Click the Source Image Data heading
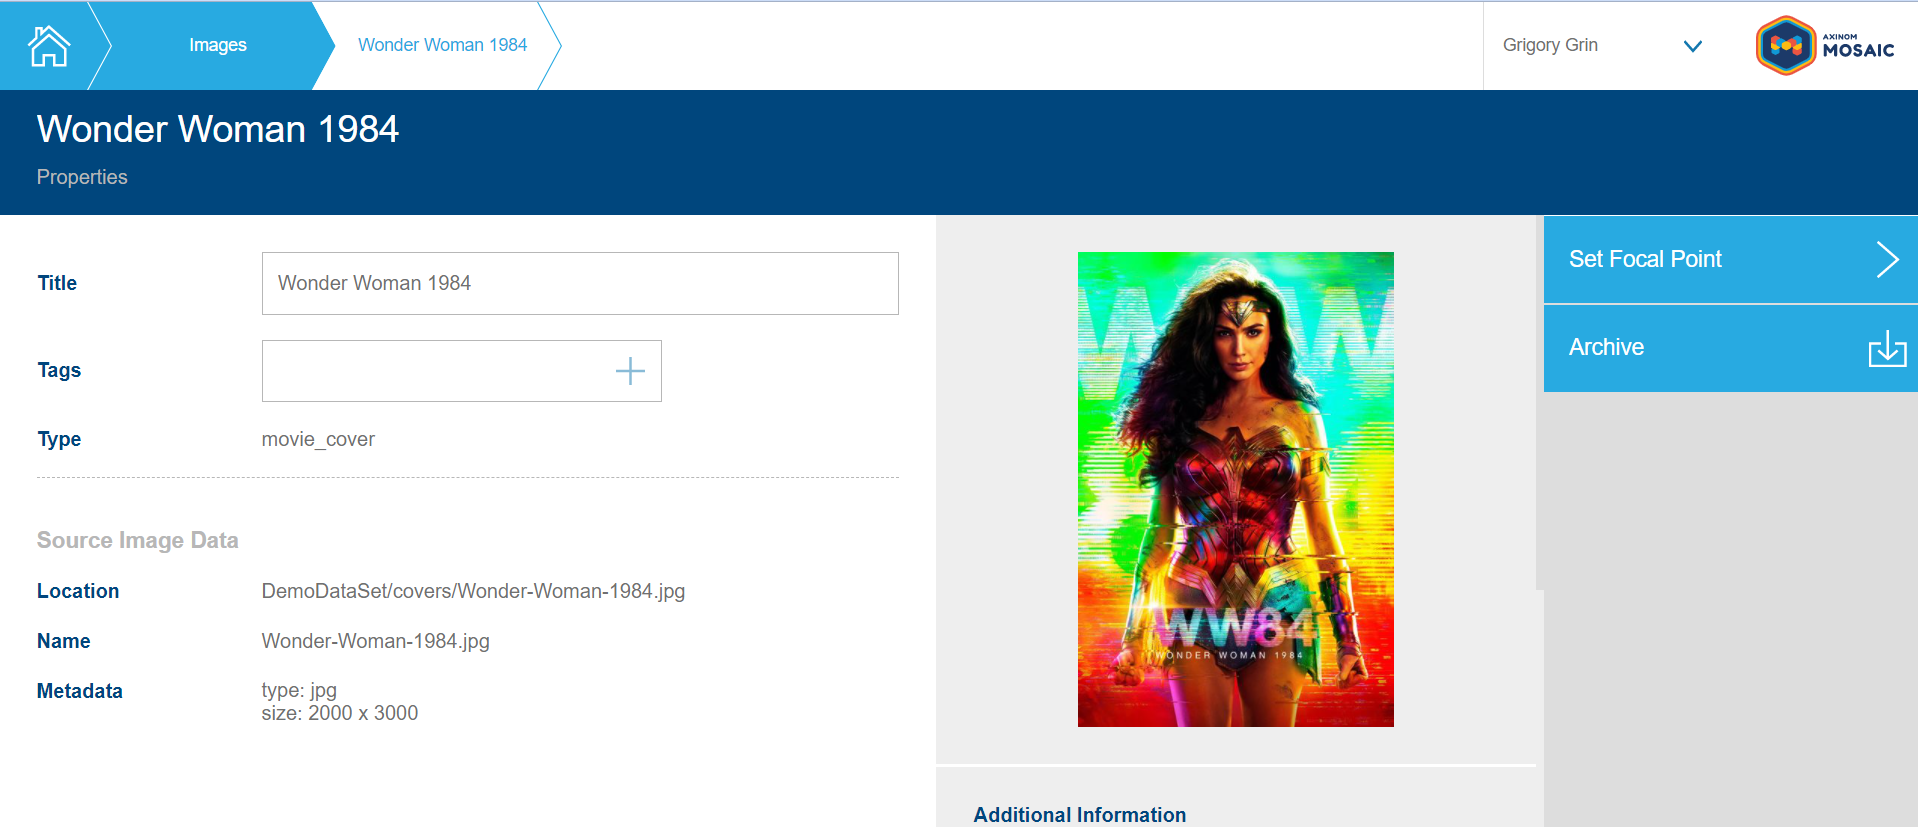Viewport: 1918px width, 827px height. click(138, 540)
